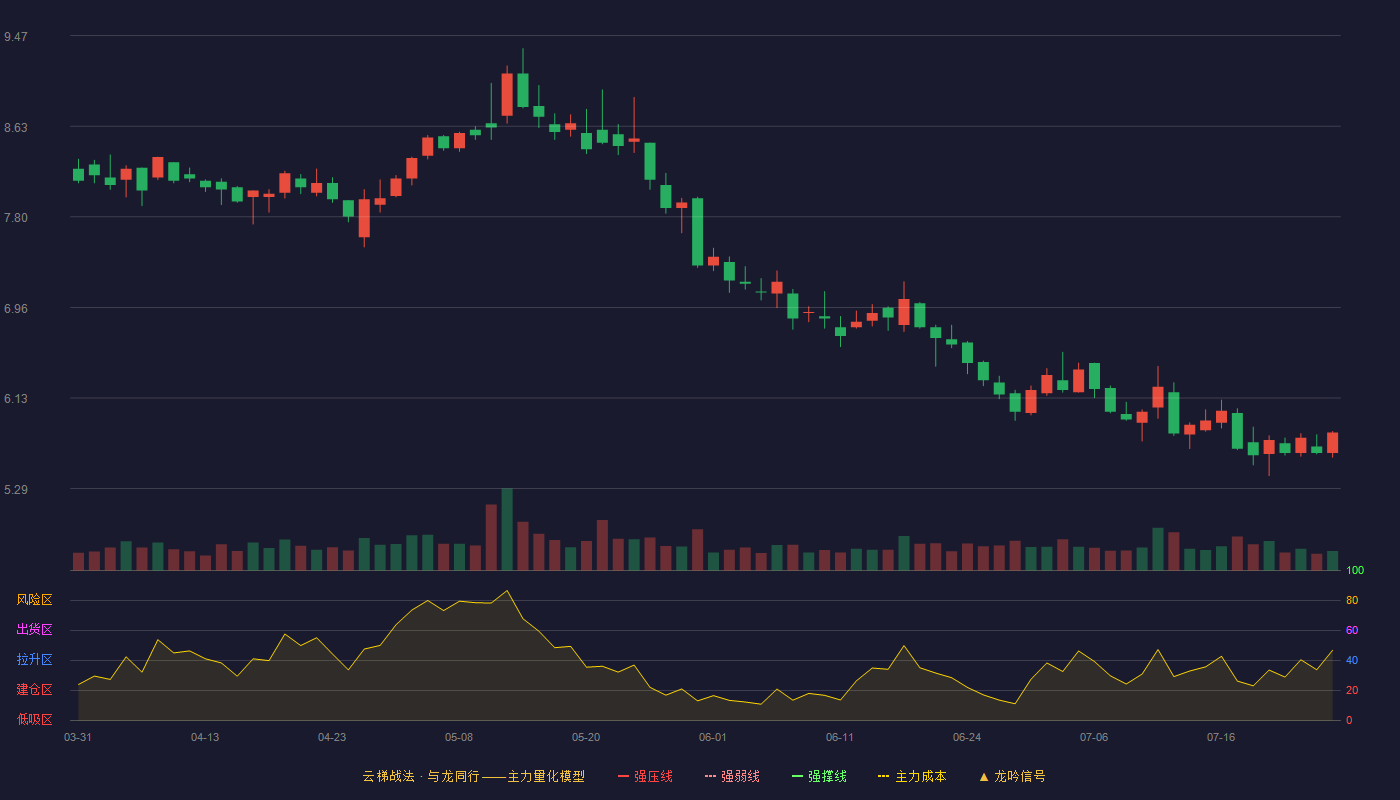Screen dimensions: 1400x800
Task: Click the 05-20 date label
Action: point(586,737)
